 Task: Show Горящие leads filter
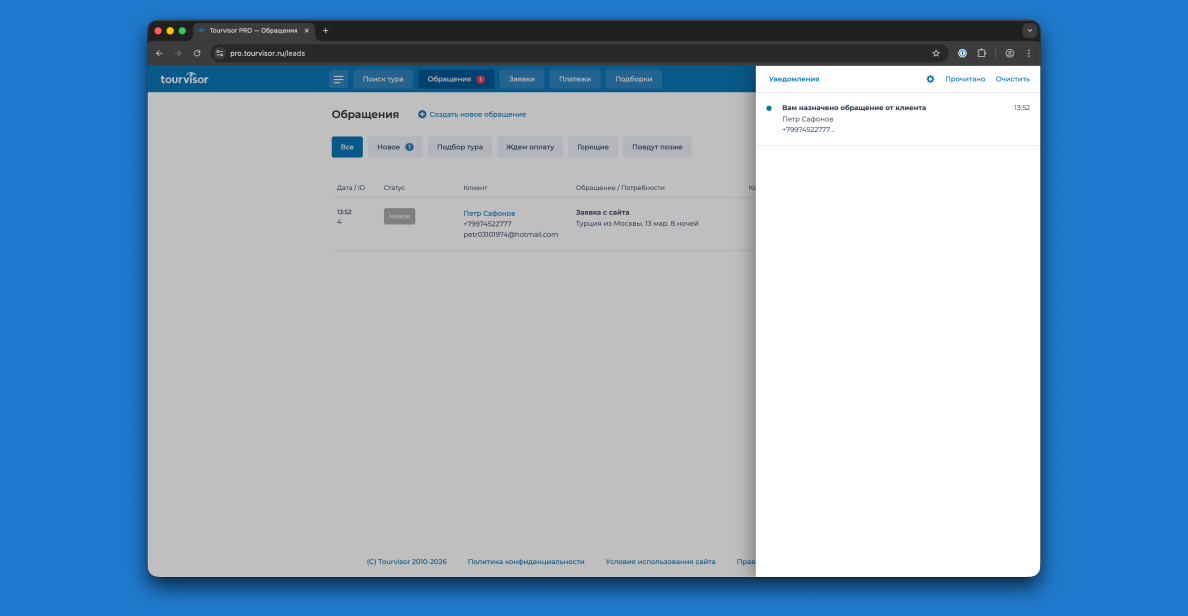point(593,147)
